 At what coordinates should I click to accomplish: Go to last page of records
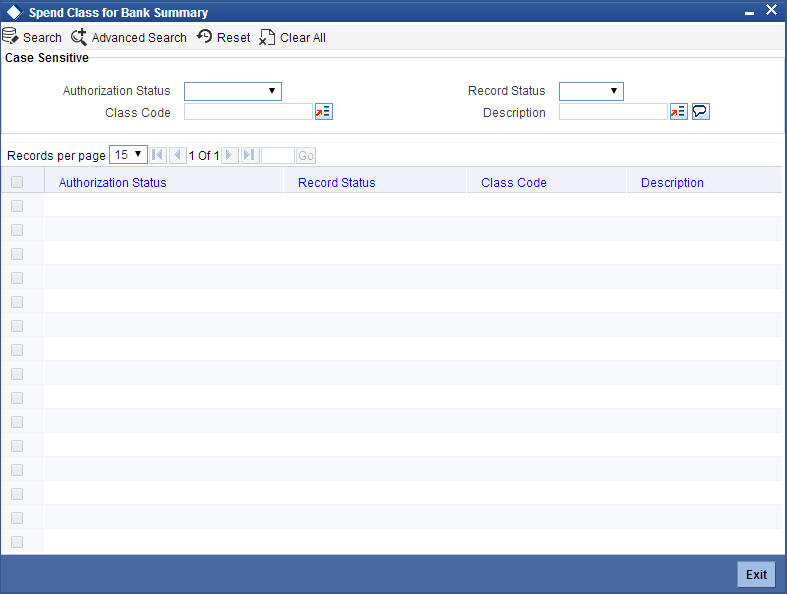249,155
